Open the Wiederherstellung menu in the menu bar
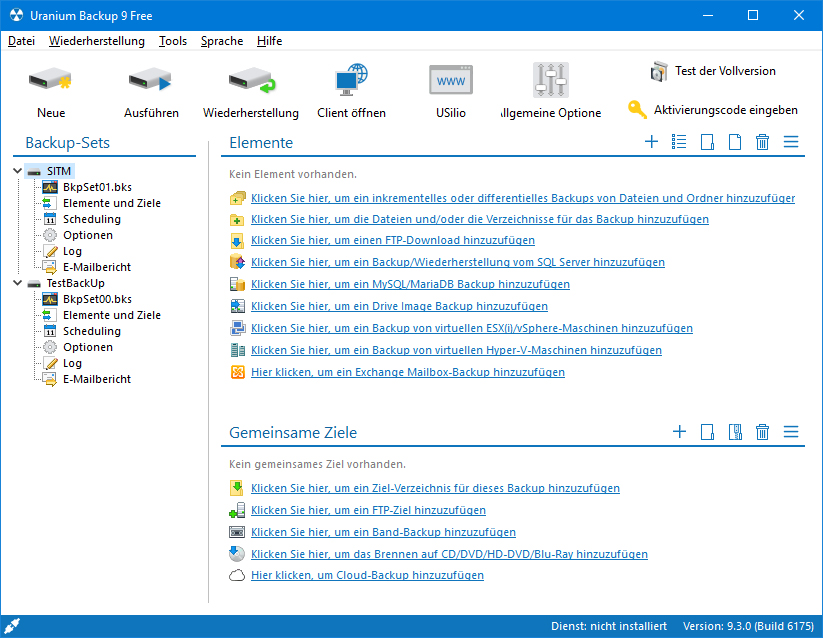The width and height of the screenshot is (823, 638). coord(97,41)
